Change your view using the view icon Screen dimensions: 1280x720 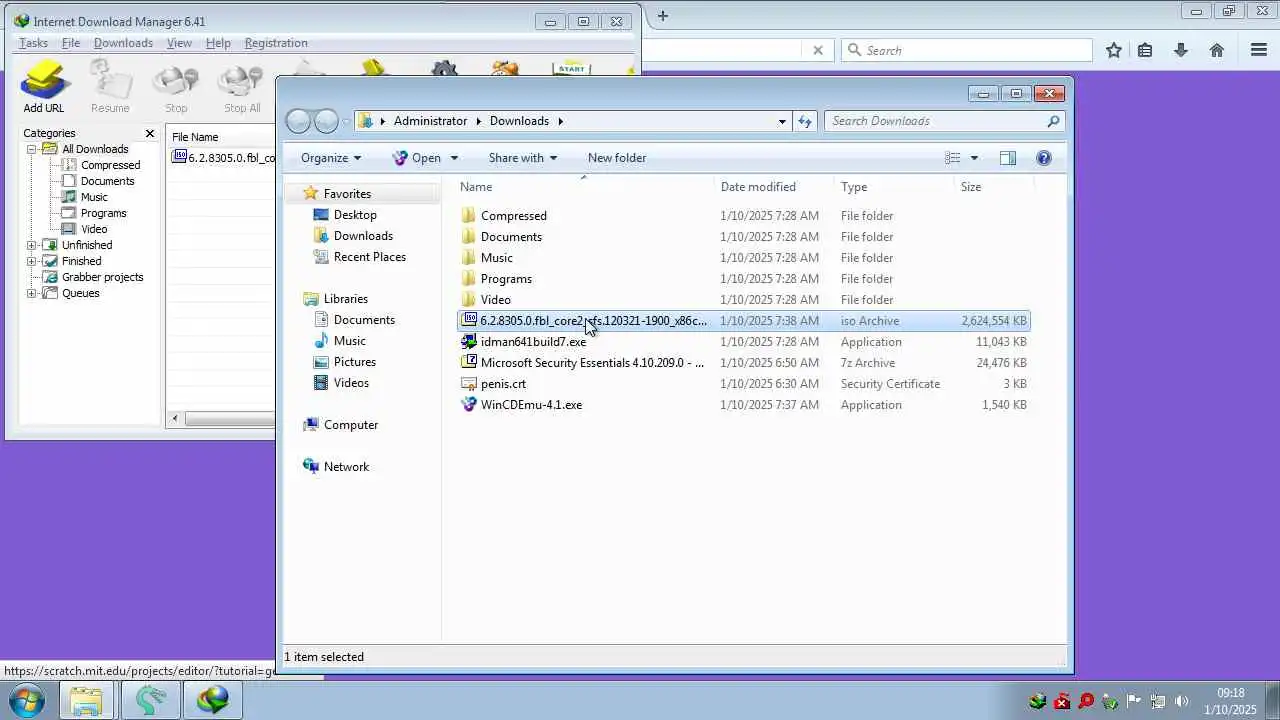click(953, 158)
